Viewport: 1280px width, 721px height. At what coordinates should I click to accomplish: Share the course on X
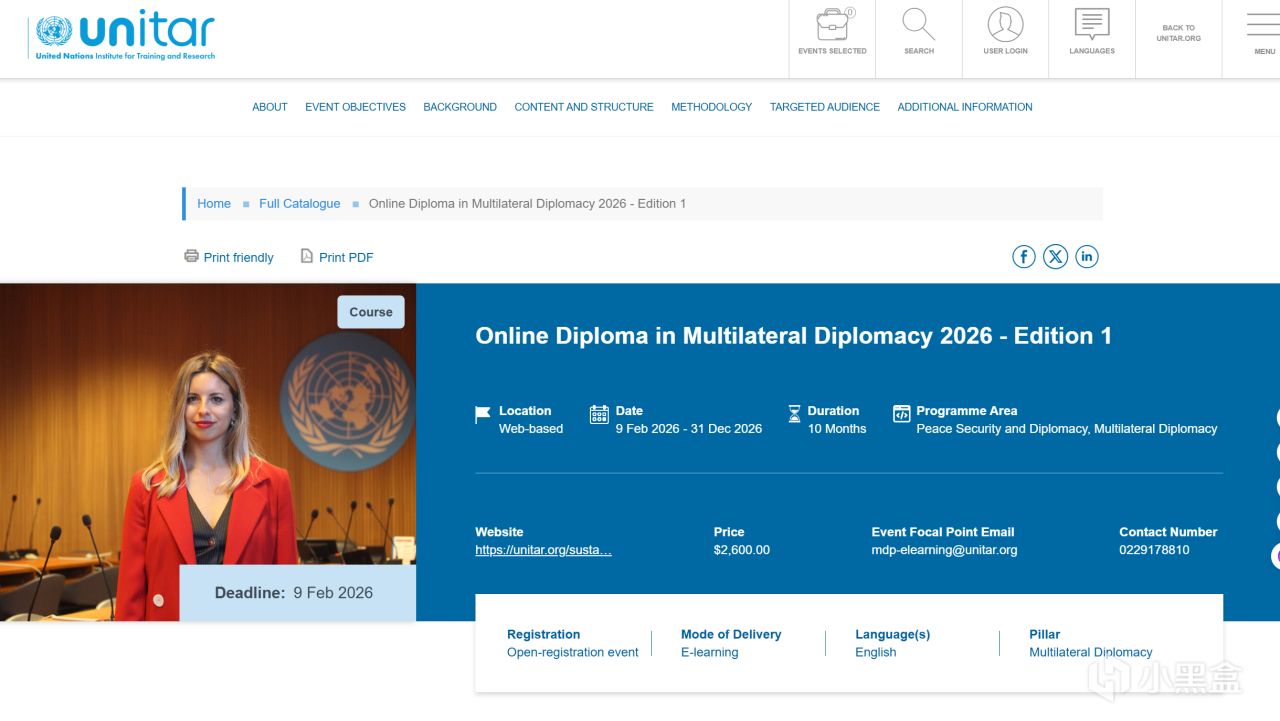1055,257
